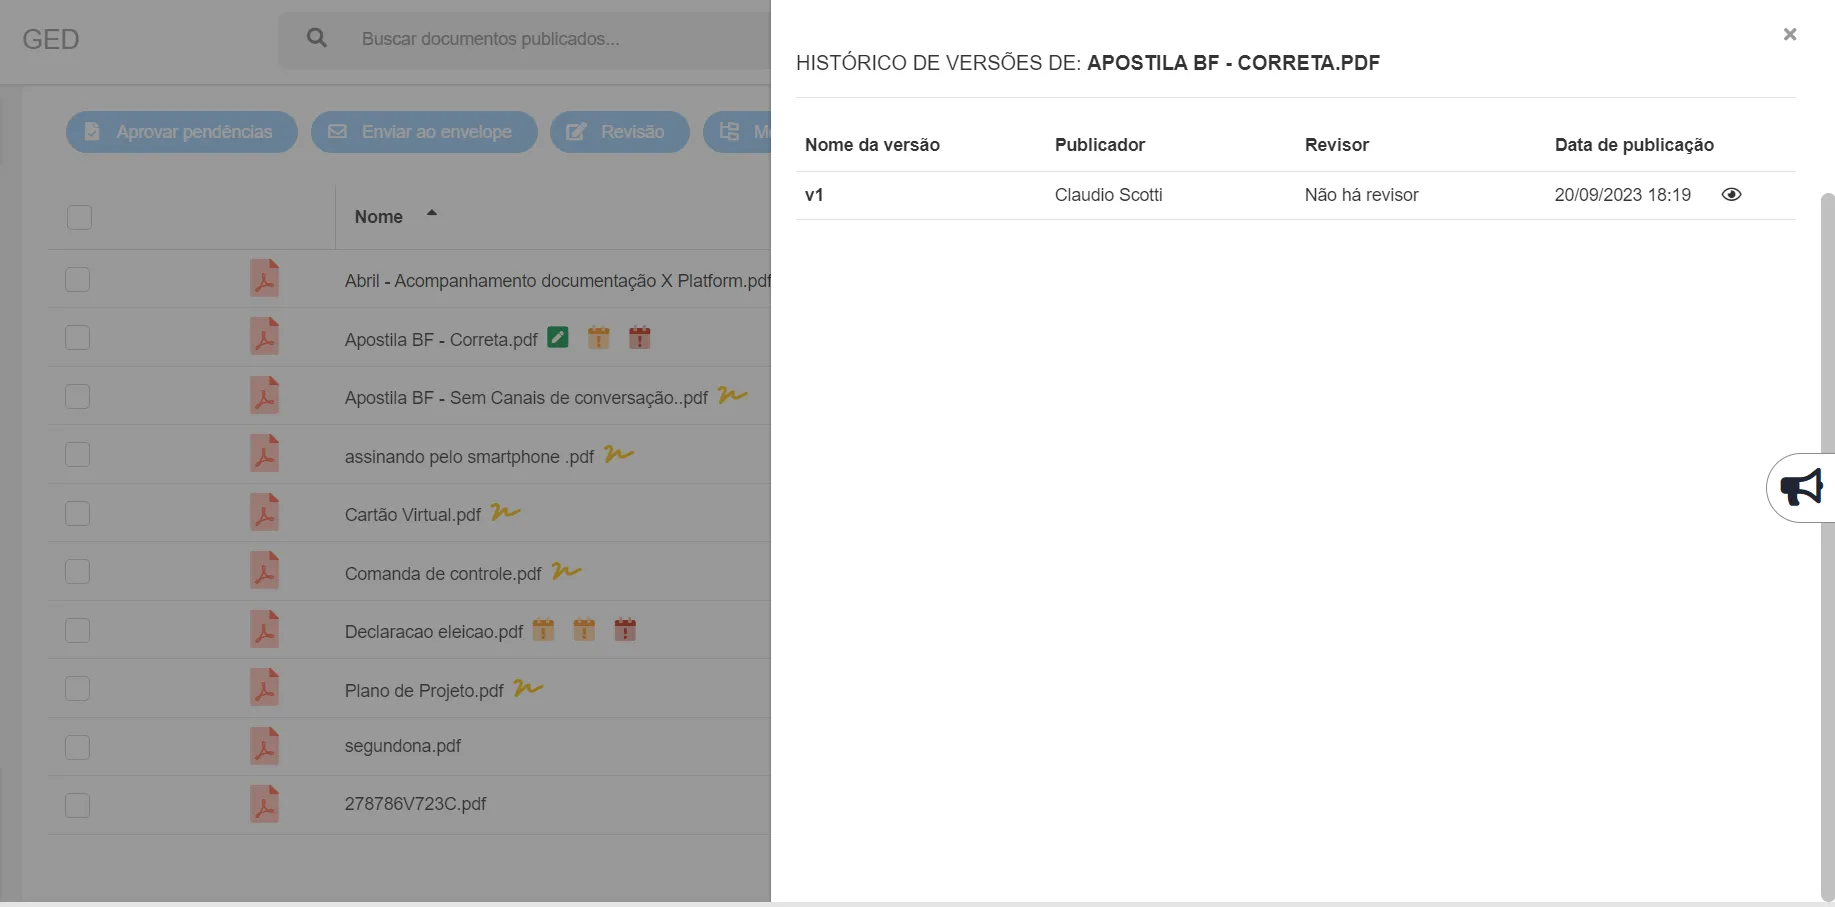Click PDF icon of Plano de Projeto.pdf
This screenshot has width=1835, height=907.
(x=264, y=688)
